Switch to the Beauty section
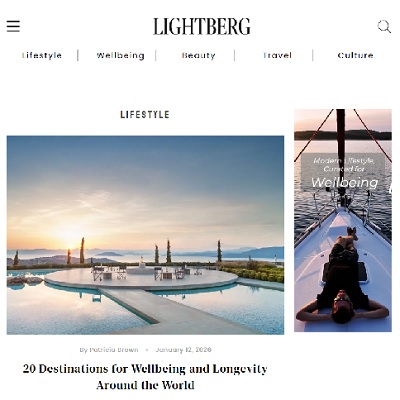This screenshot has width=400, height=400. [x=199, y=55]
